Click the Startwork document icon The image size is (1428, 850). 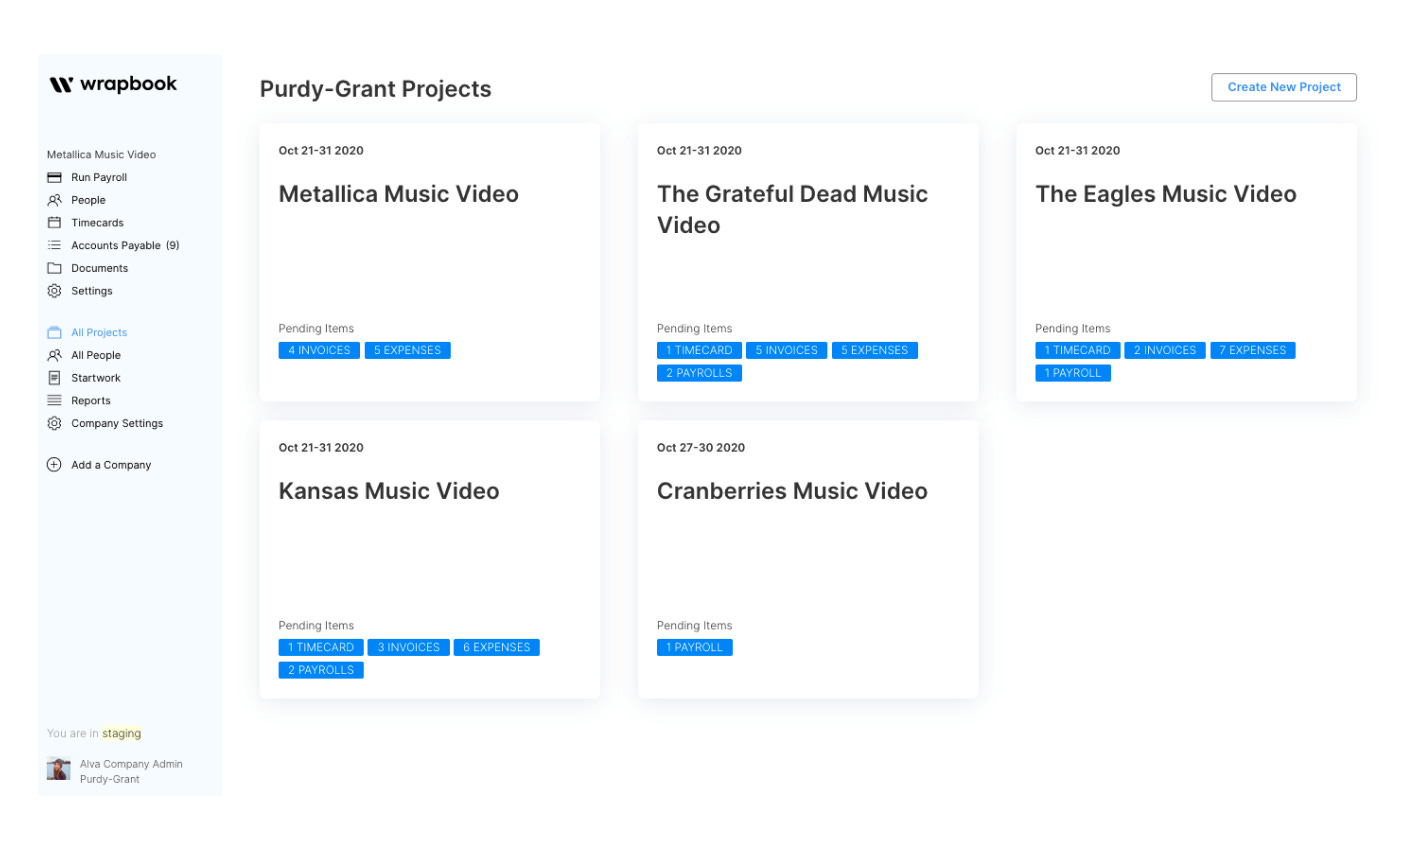(x=55, y=378)
